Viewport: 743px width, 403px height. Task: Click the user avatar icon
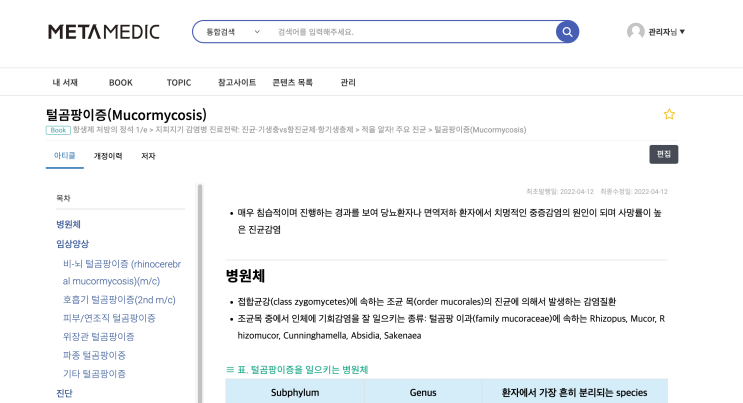pyautogui.click(x=635, y=32)
